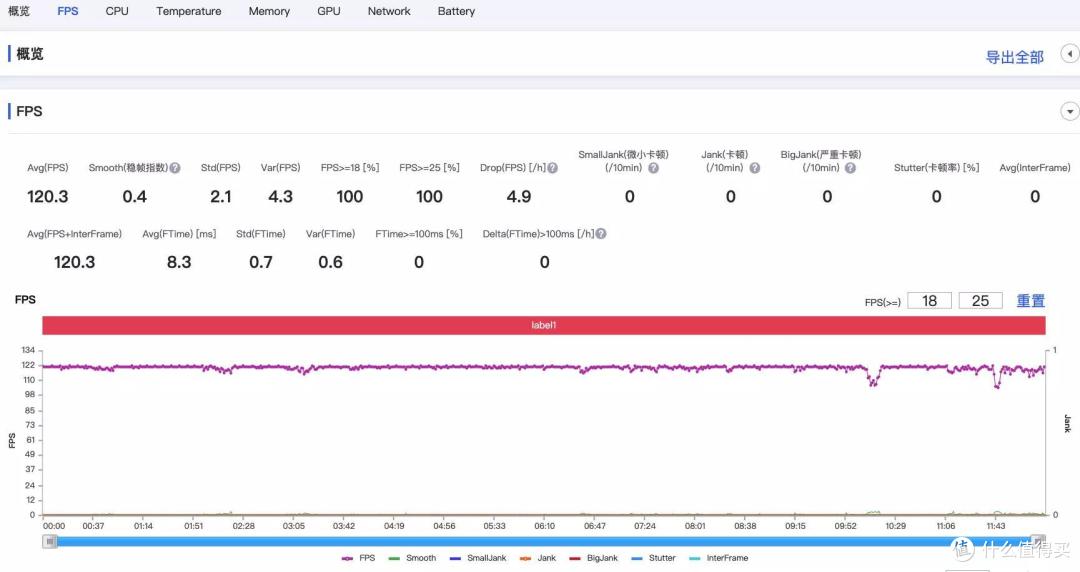Toggle the InterFrame legend series
This screenshot has height=572, width=1080.
coord(718,558)
